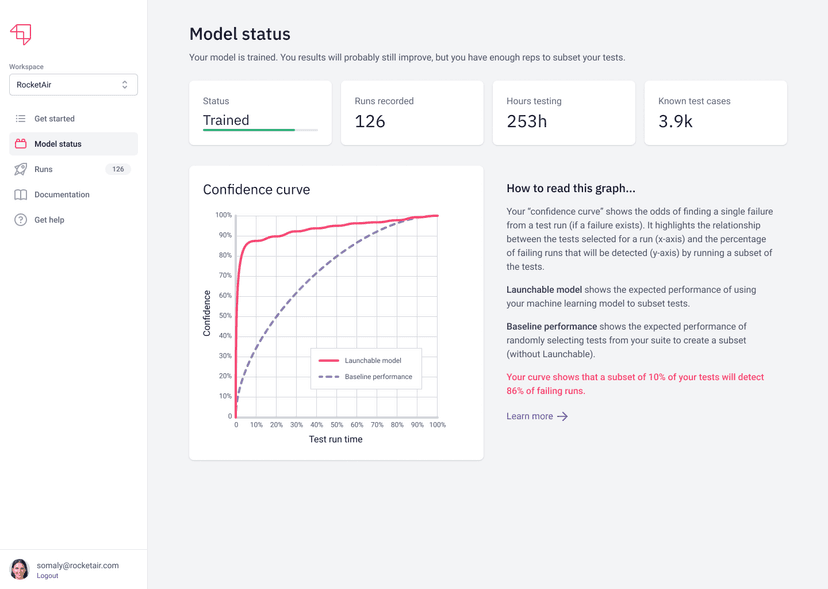Viewport: 828px width, 589px height.
Task: Open the somaly profile avatar
Action: point(19,570)
